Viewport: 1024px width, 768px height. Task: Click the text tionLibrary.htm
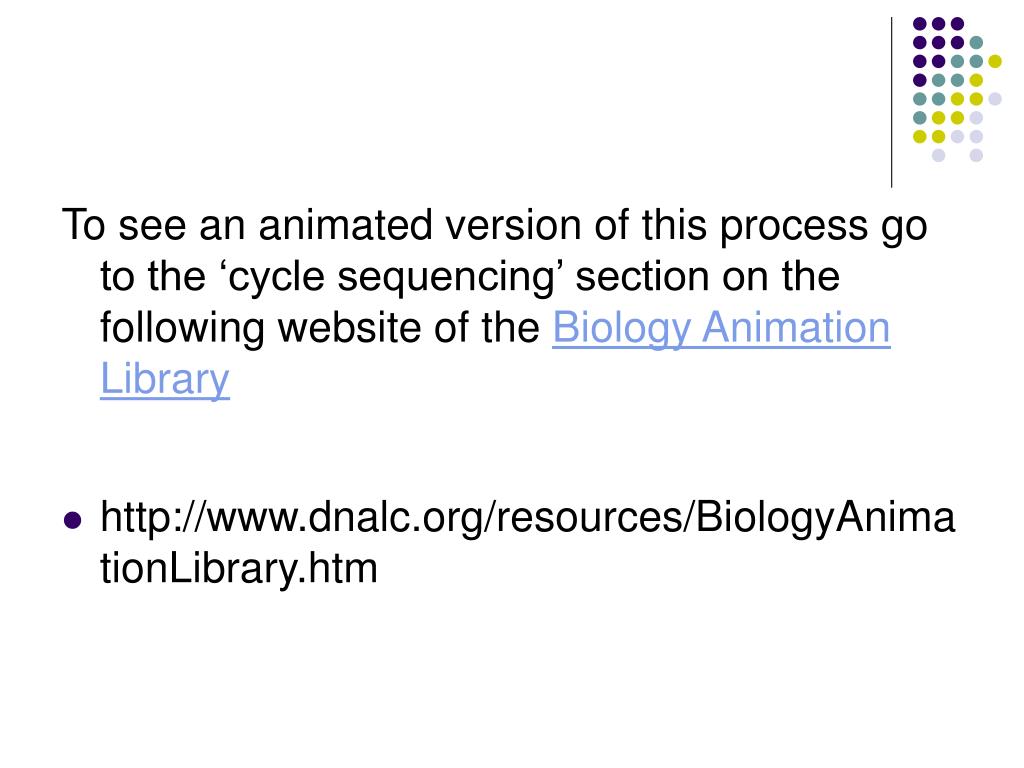pos(238,568)
